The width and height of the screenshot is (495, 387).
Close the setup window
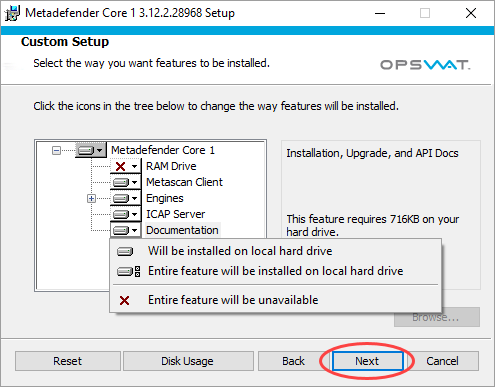click(471, 14)
